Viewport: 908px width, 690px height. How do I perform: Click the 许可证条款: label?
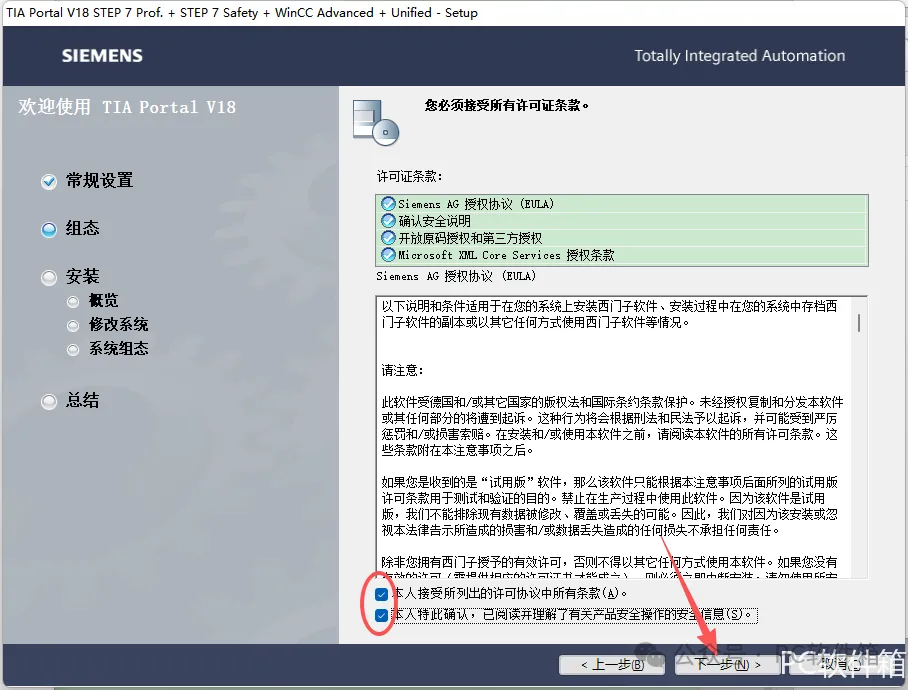409,176
